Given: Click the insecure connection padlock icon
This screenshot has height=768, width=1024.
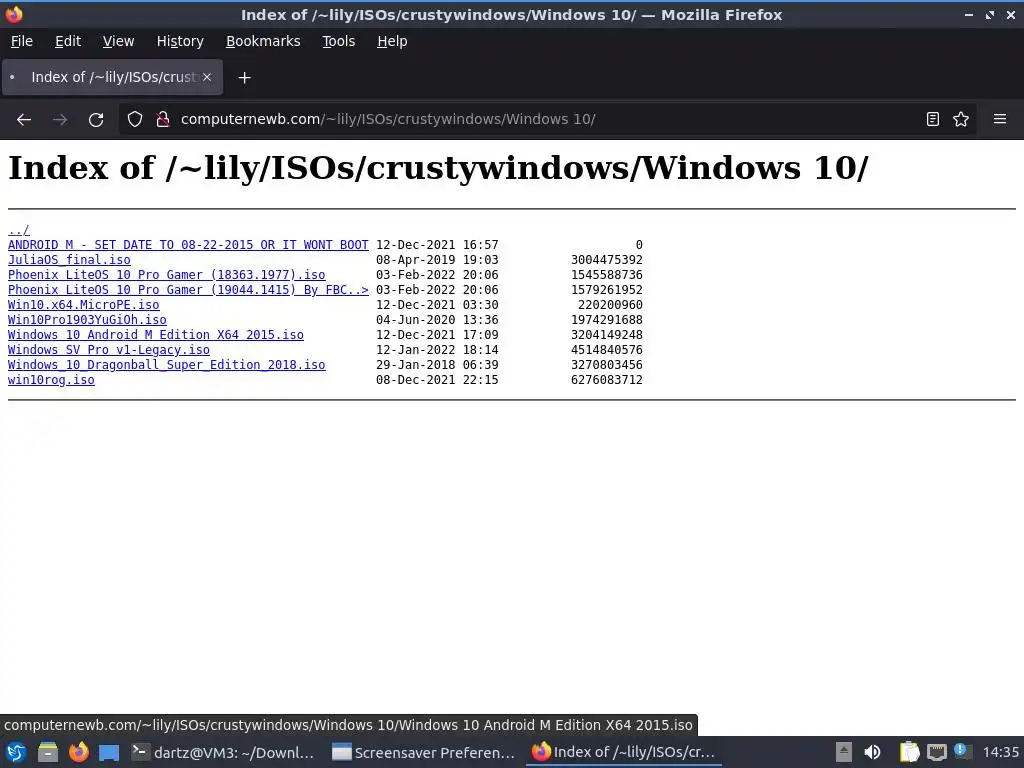Looking at the screenshot, I should point(163,119).
